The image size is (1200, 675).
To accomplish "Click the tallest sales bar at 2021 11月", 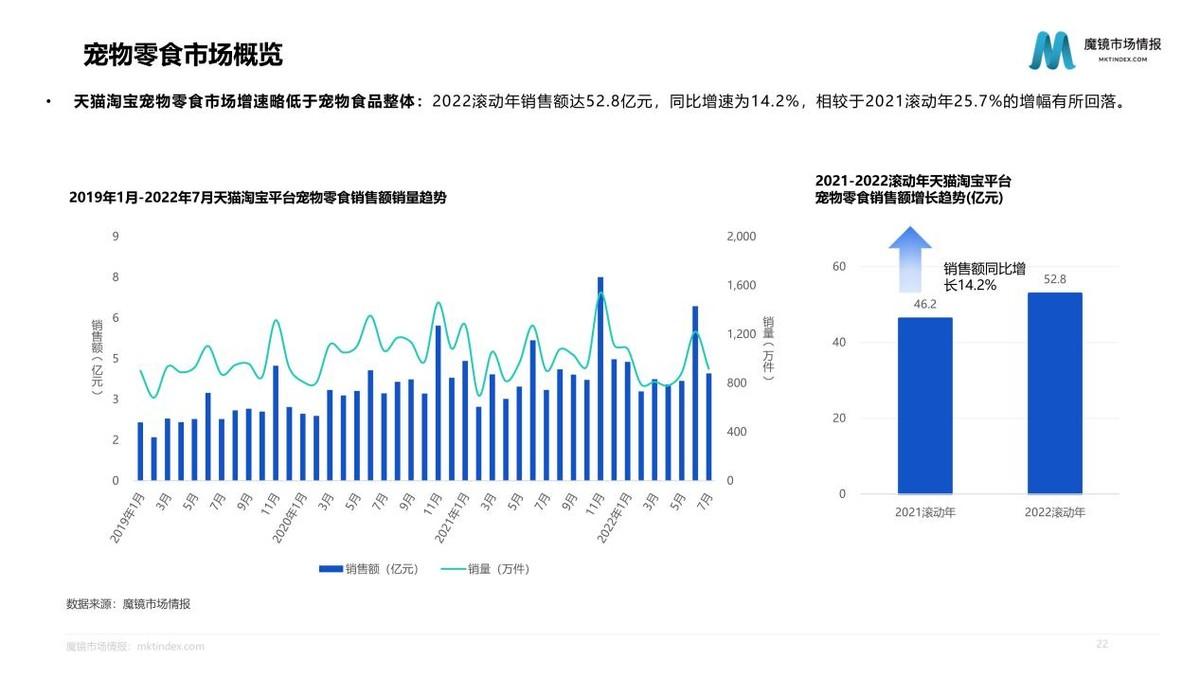I will (600, 378).
